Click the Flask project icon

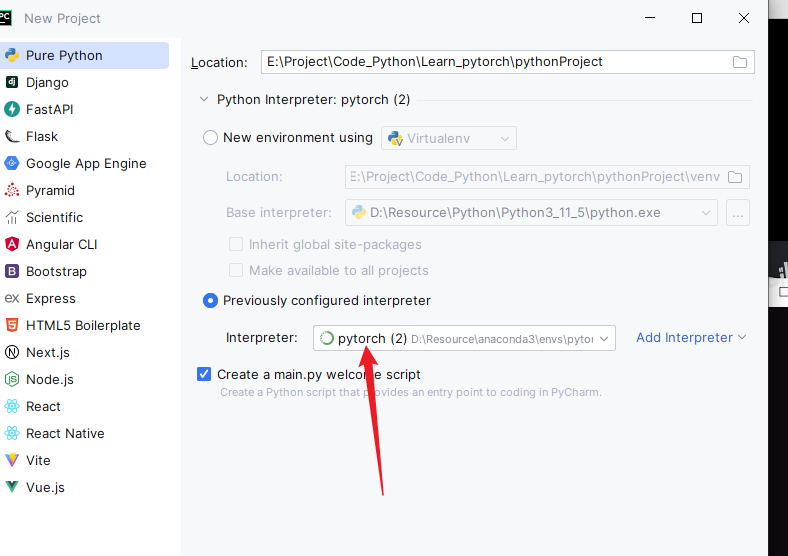tap(12, 136)
